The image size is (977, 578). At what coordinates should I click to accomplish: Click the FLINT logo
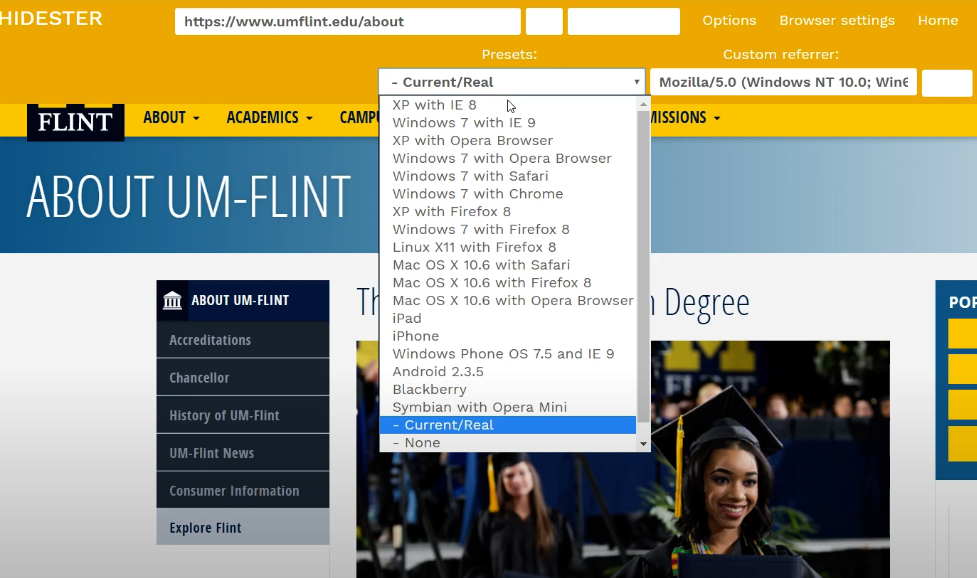pyautogui.click(x=75, y=122)
